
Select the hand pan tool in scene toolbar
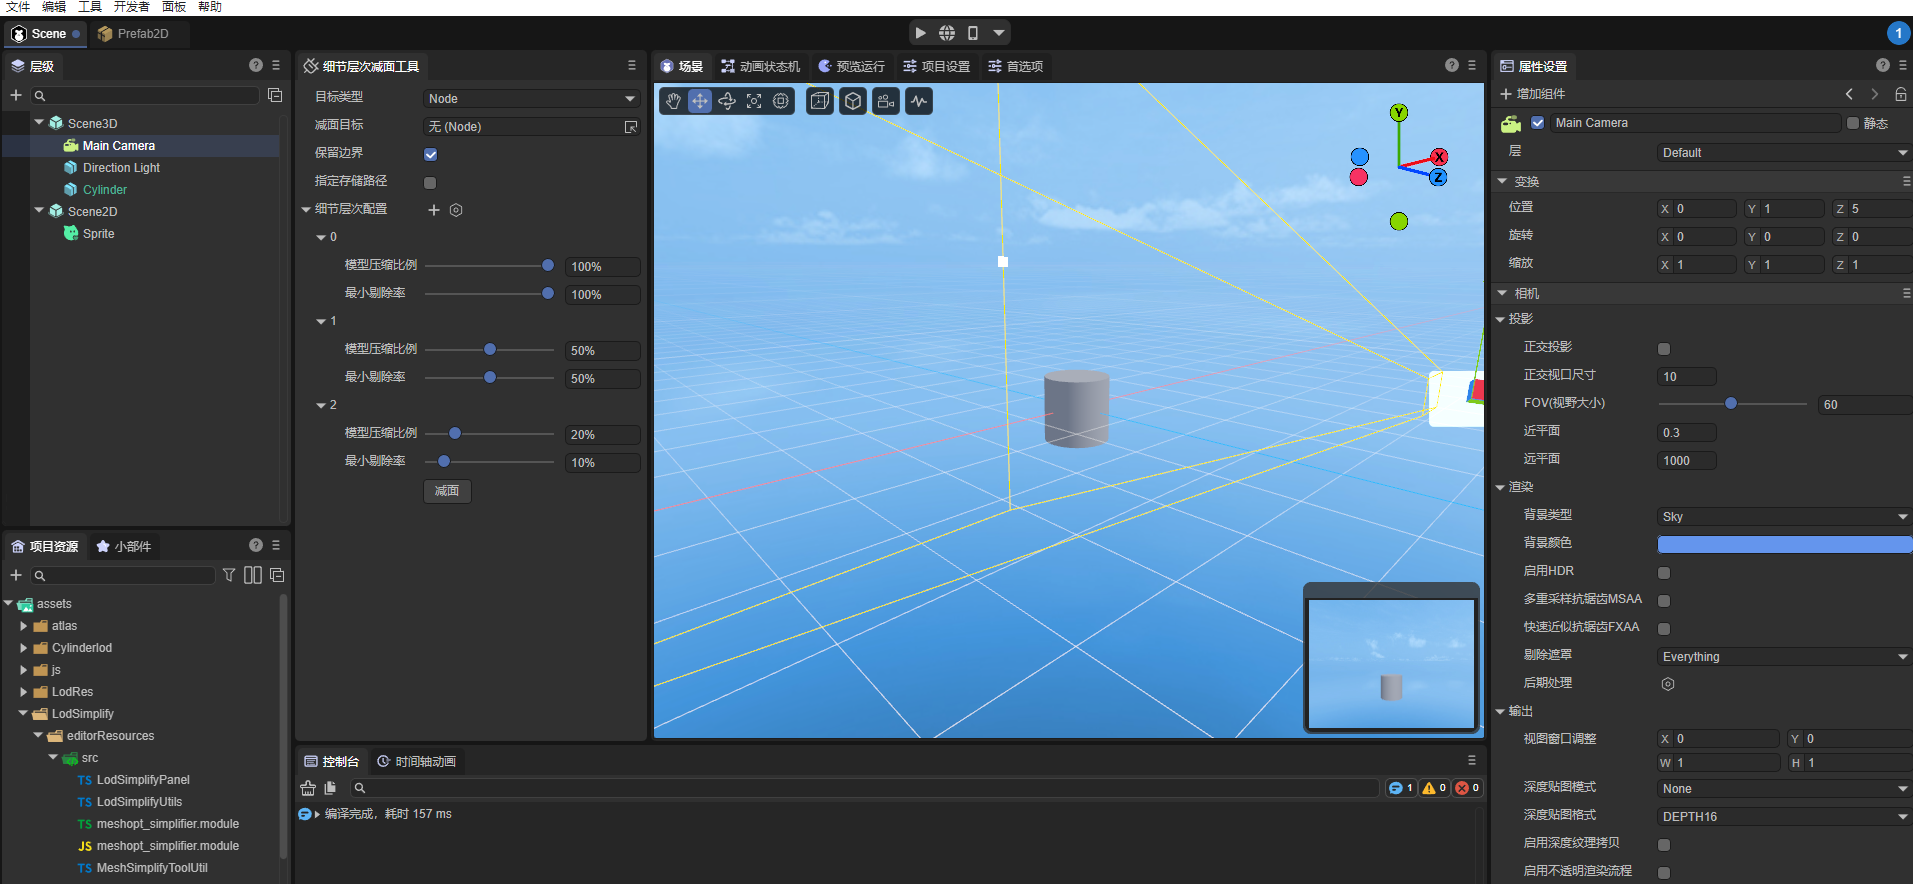point(673,101)
